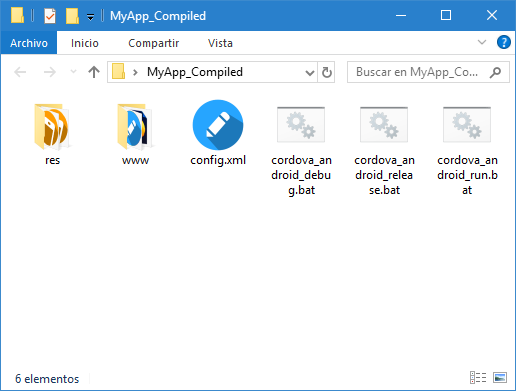Click the cordova_android_debug.bat name label

pyautogui.click(x=301, y=175)
